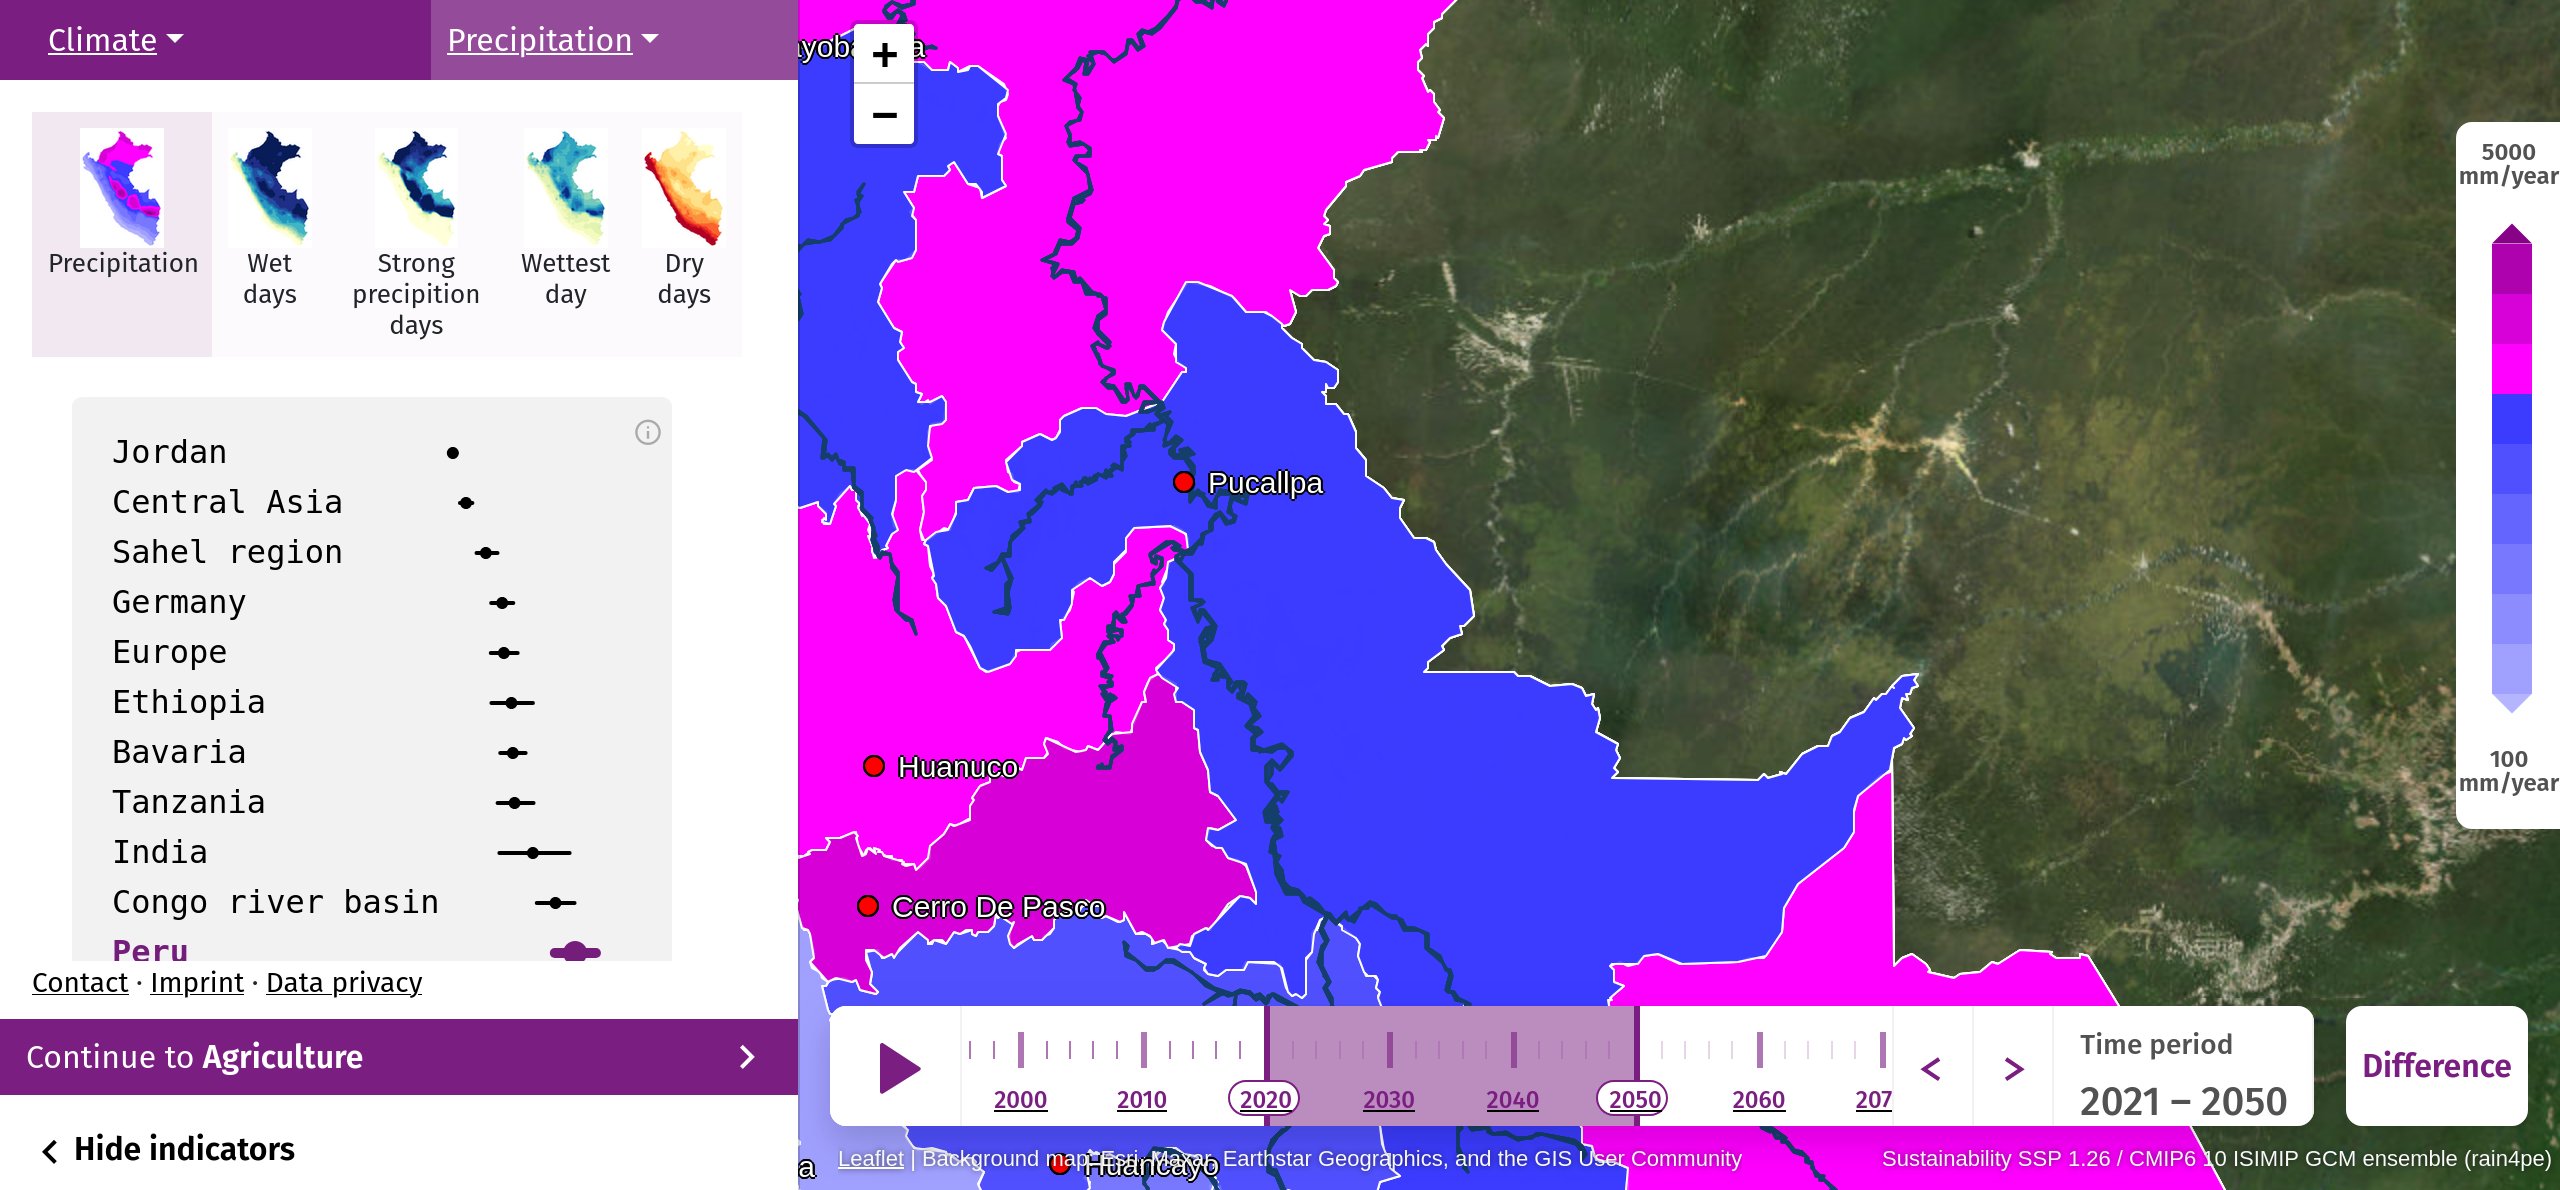Open the Data privacy link
This screenshot has width=2560, height=1190.
tap(344, 982)
